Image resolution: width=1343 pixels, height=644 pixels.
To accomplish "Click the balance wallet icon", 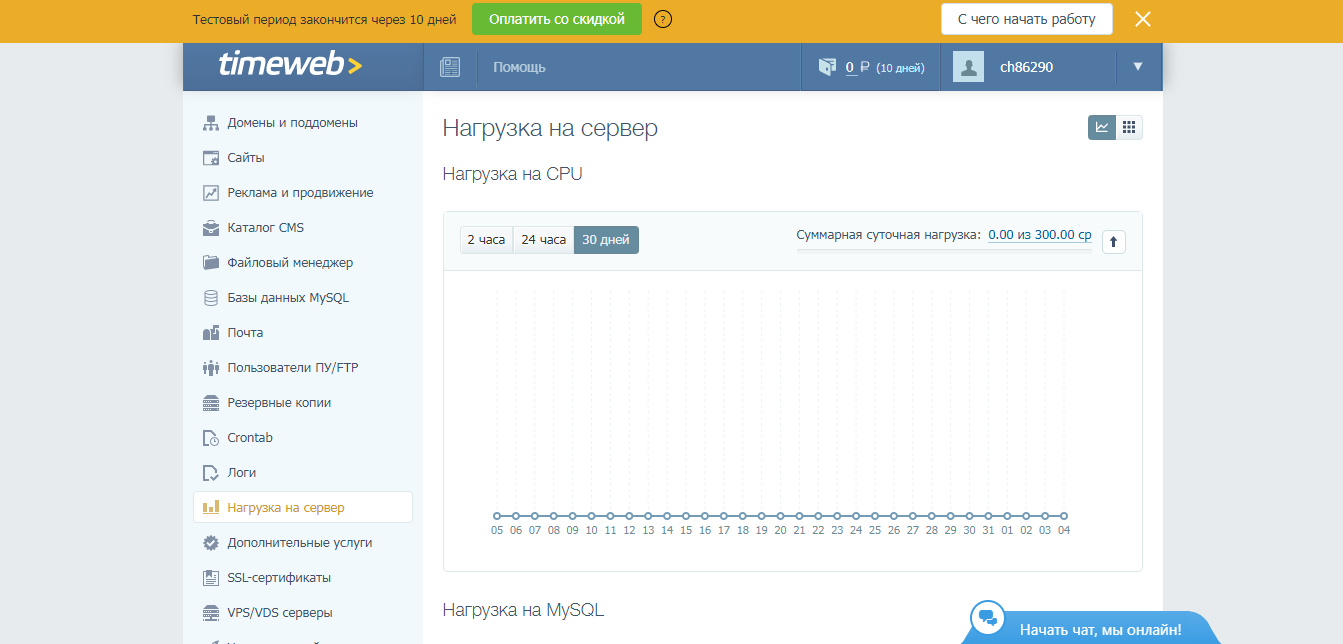I will (826, 67).
